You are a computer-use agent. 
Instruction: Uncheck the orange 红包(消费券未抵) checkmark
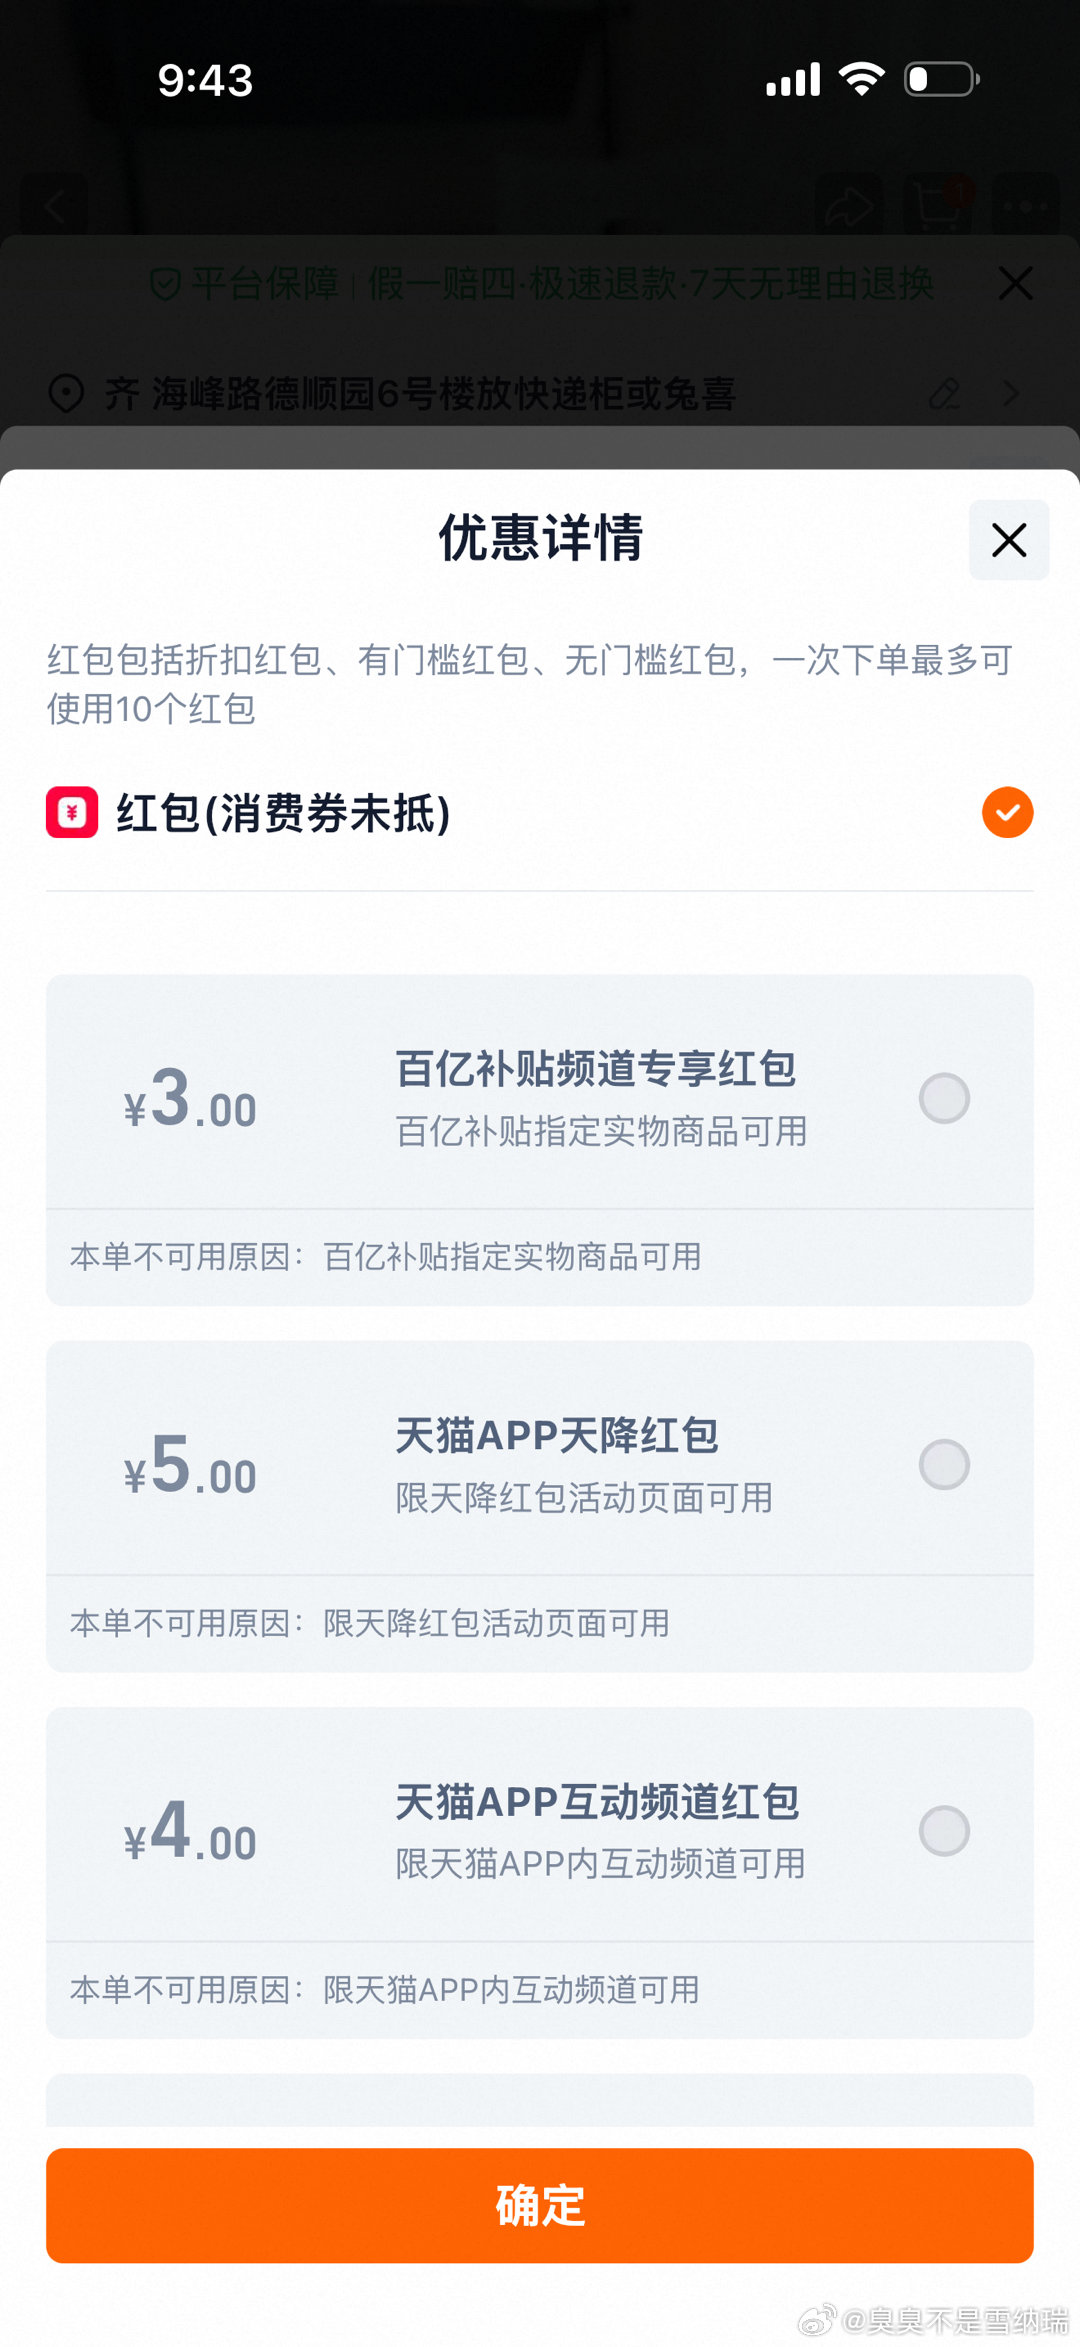coord(1007,812)
